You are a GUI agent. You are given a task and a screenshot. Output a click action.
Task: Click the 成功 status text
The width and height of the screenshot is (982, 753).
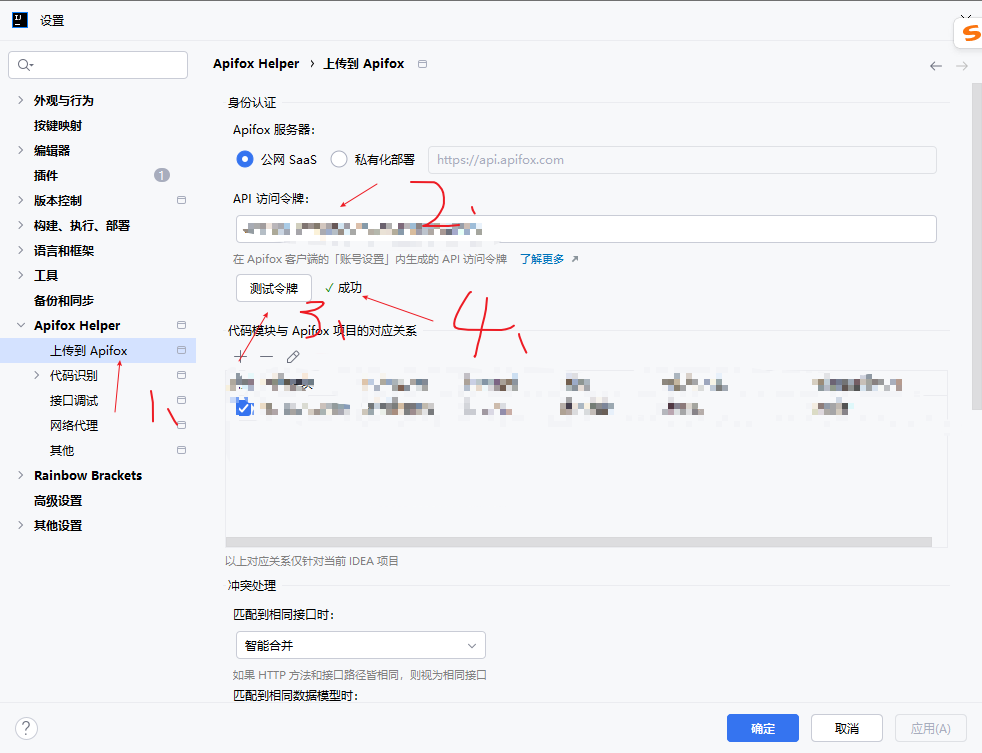(x=349, y=288)
